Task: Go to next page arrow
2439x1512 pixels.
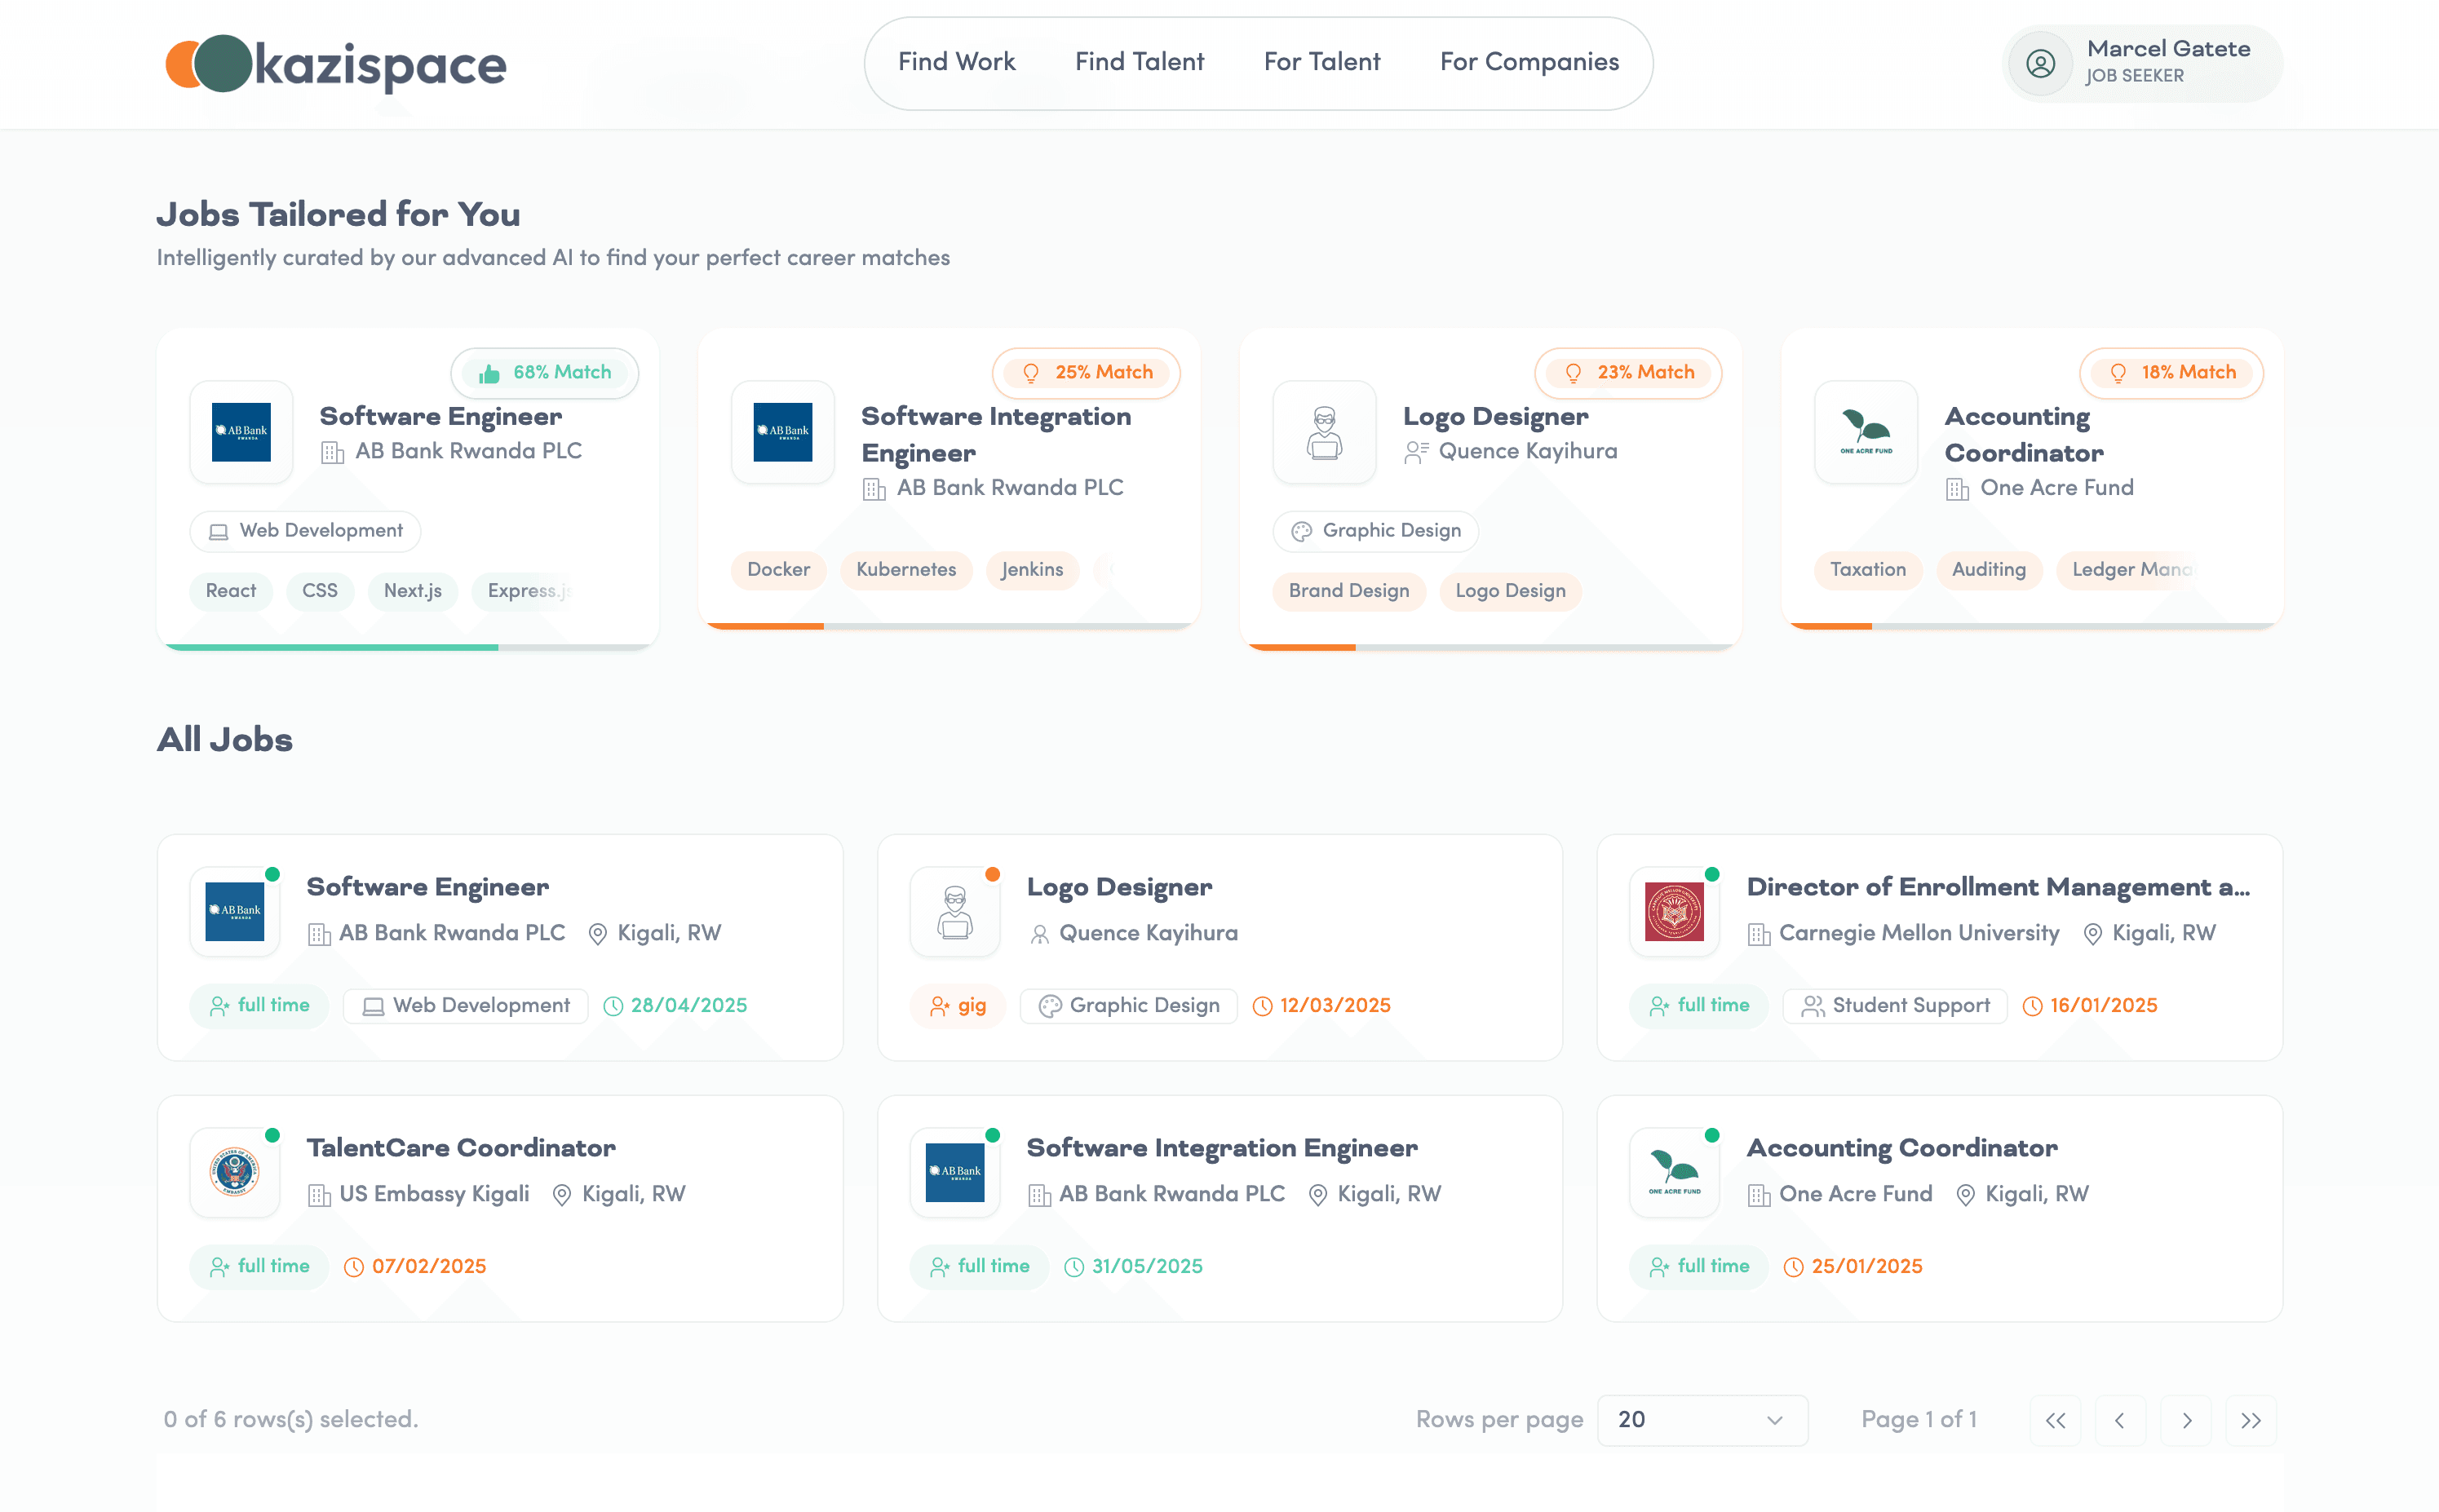Action: [x=2186, y=1420]
